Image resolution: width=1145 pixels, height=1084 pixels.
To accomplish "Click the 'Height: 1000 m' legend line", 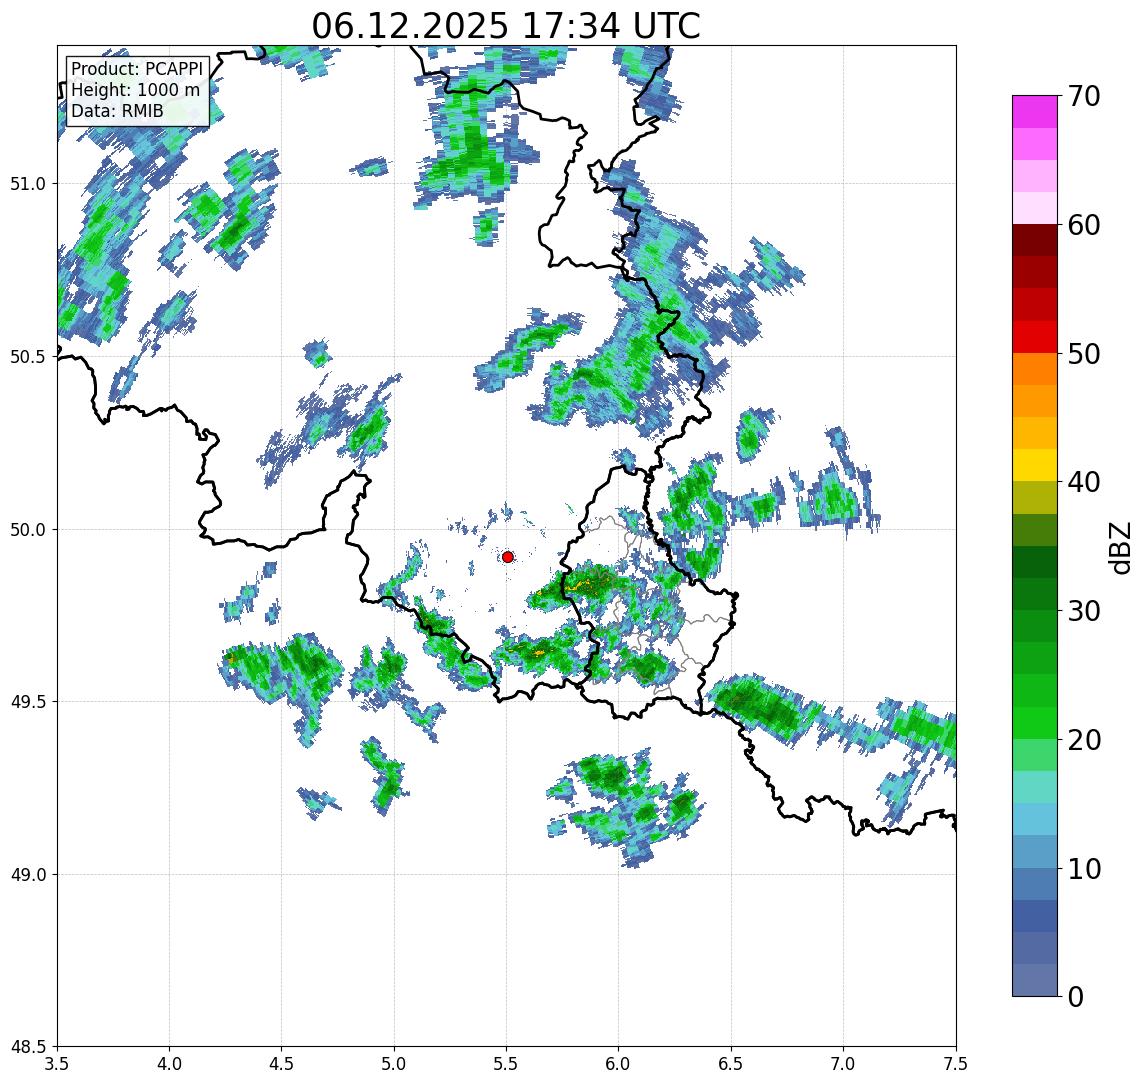I will click(x=135, y=90).
